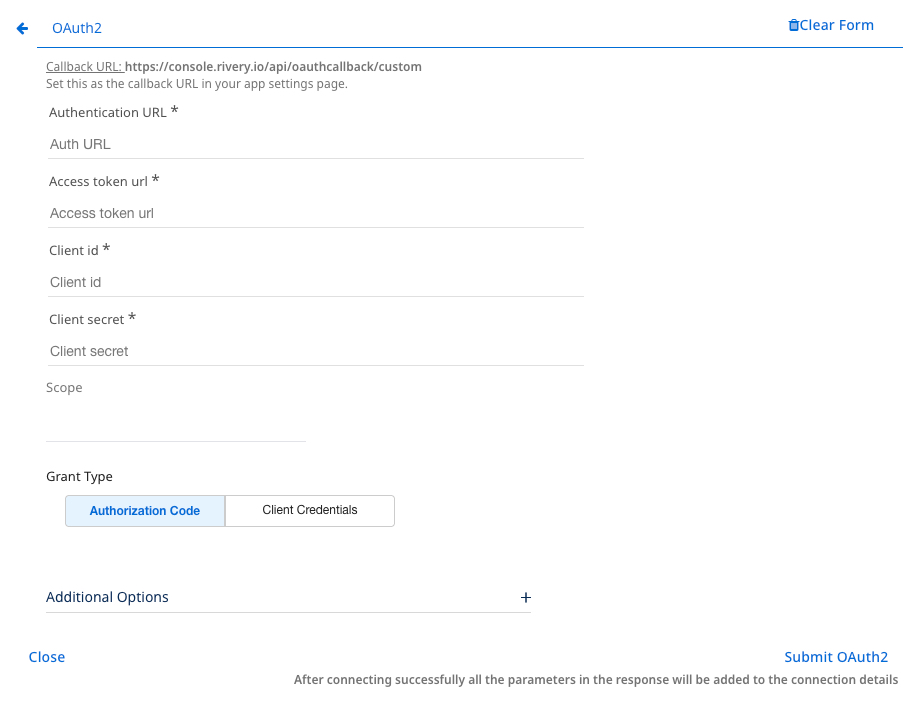Click the Authentication URL field label

pyautogui.click(x=108, y=113)
